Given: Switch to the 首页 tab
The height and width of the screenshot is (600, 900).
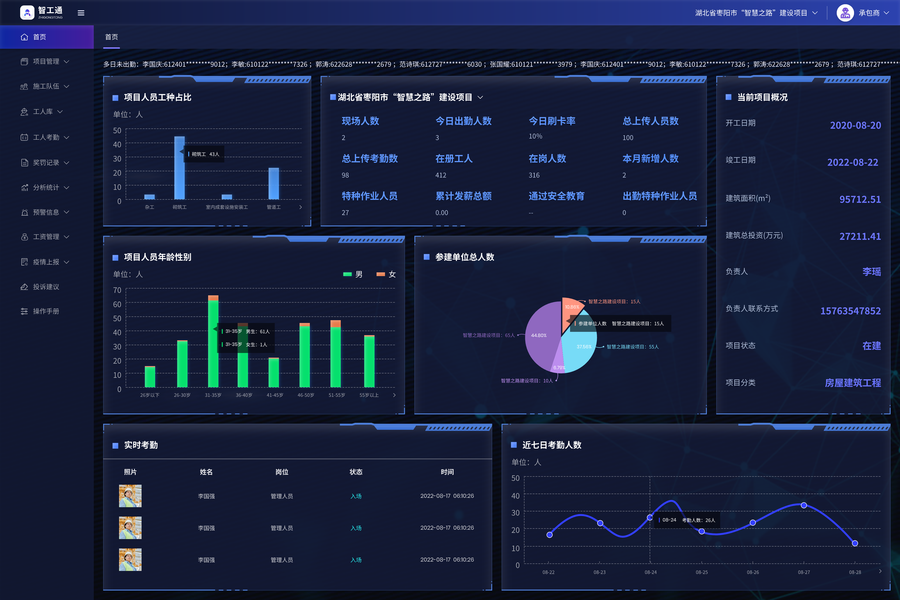Looking at the screenshot, I should [111, 37].
